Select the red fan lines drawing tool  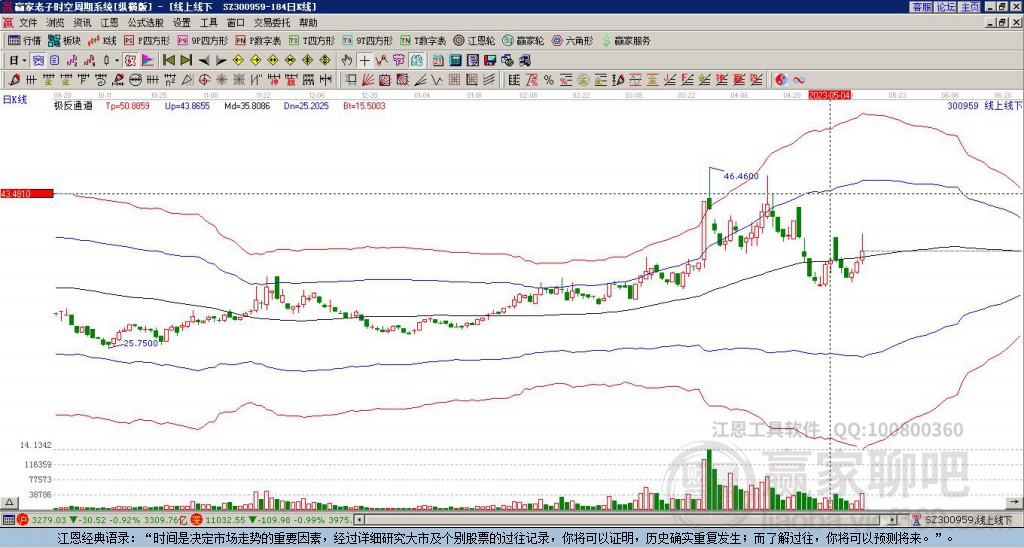(367, 80)
